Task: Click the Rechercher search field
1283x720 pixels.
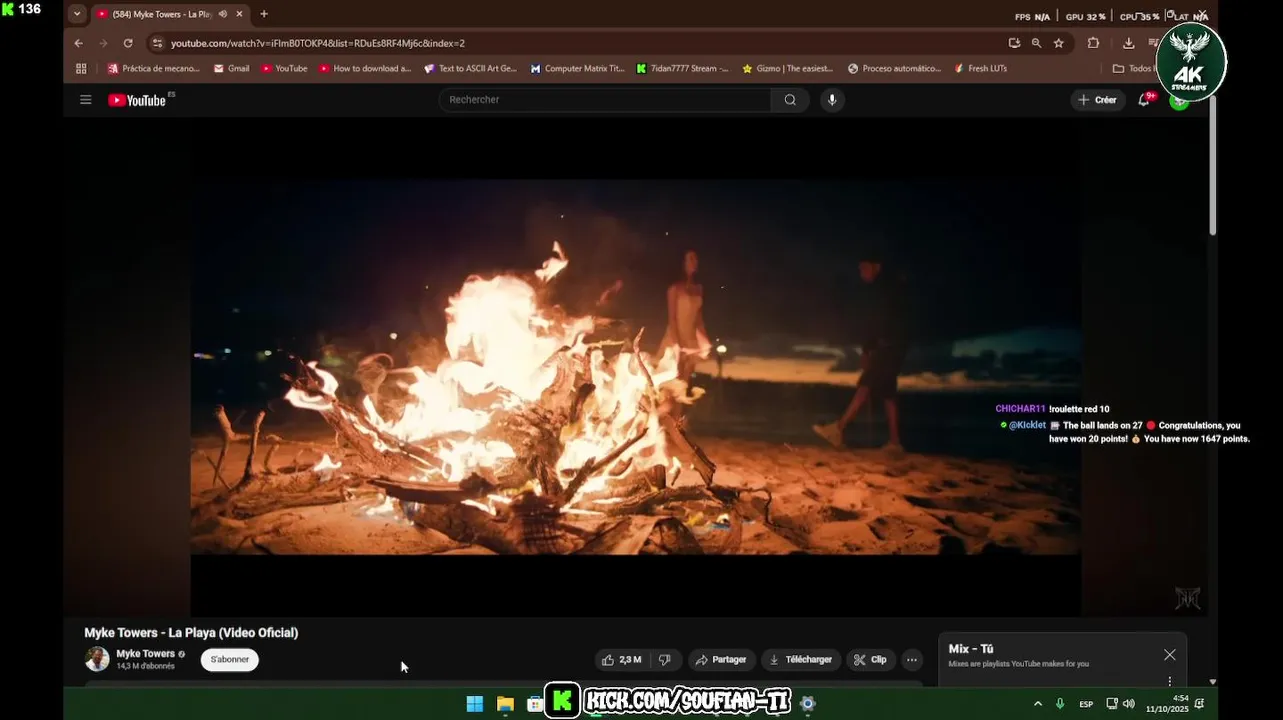Action: [x=605, y=100]
